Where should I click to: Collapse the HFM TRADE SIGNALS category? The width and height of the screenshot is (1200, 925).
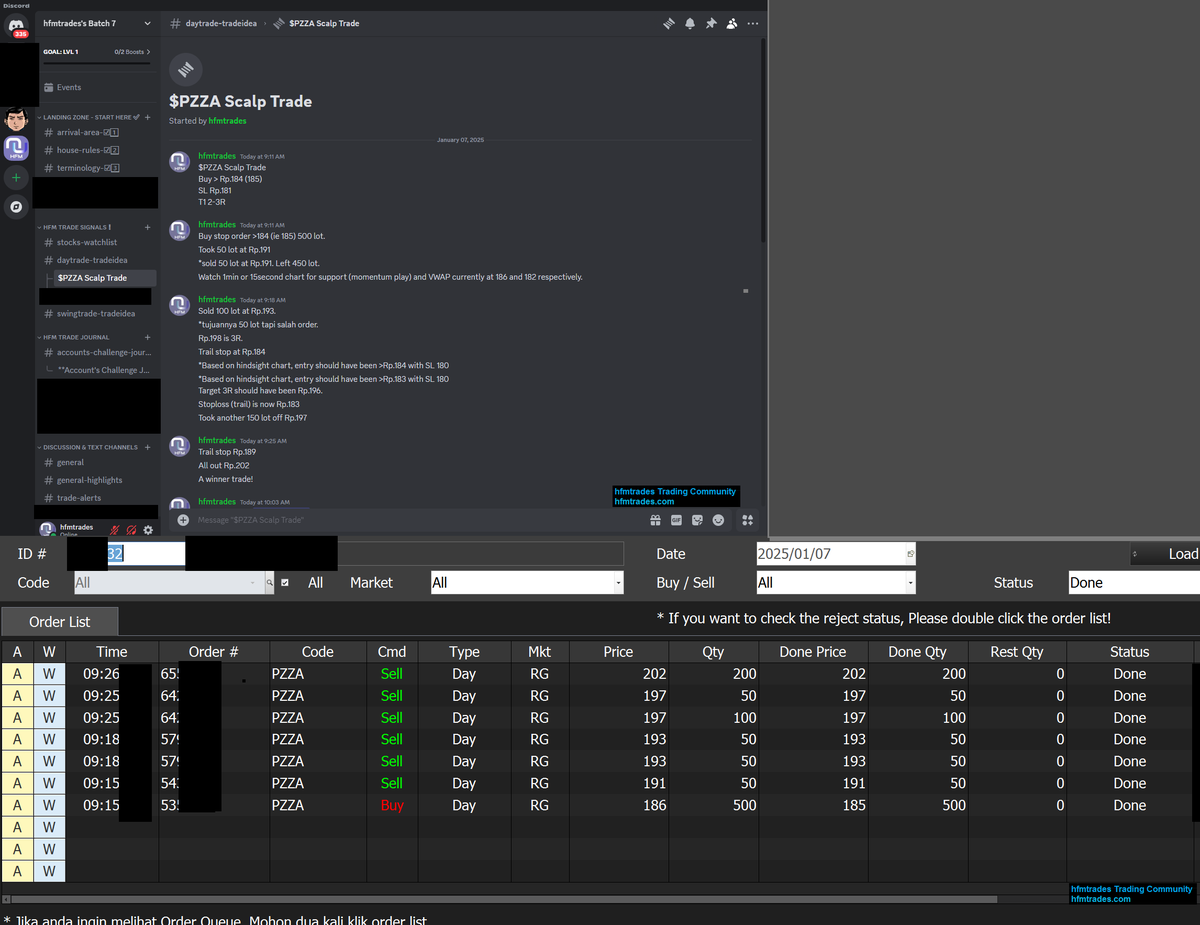(x=74, y=227)
